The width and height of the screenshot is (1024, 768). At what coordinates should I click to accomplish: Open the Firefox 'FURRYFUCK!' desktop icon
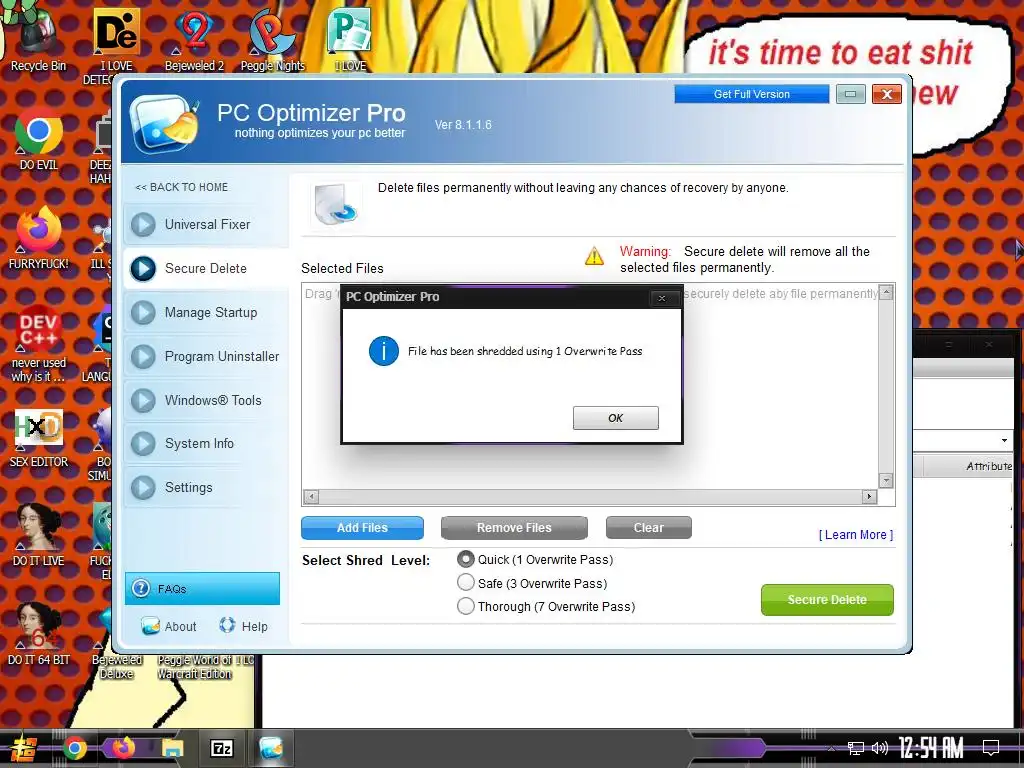click(39, 238)
